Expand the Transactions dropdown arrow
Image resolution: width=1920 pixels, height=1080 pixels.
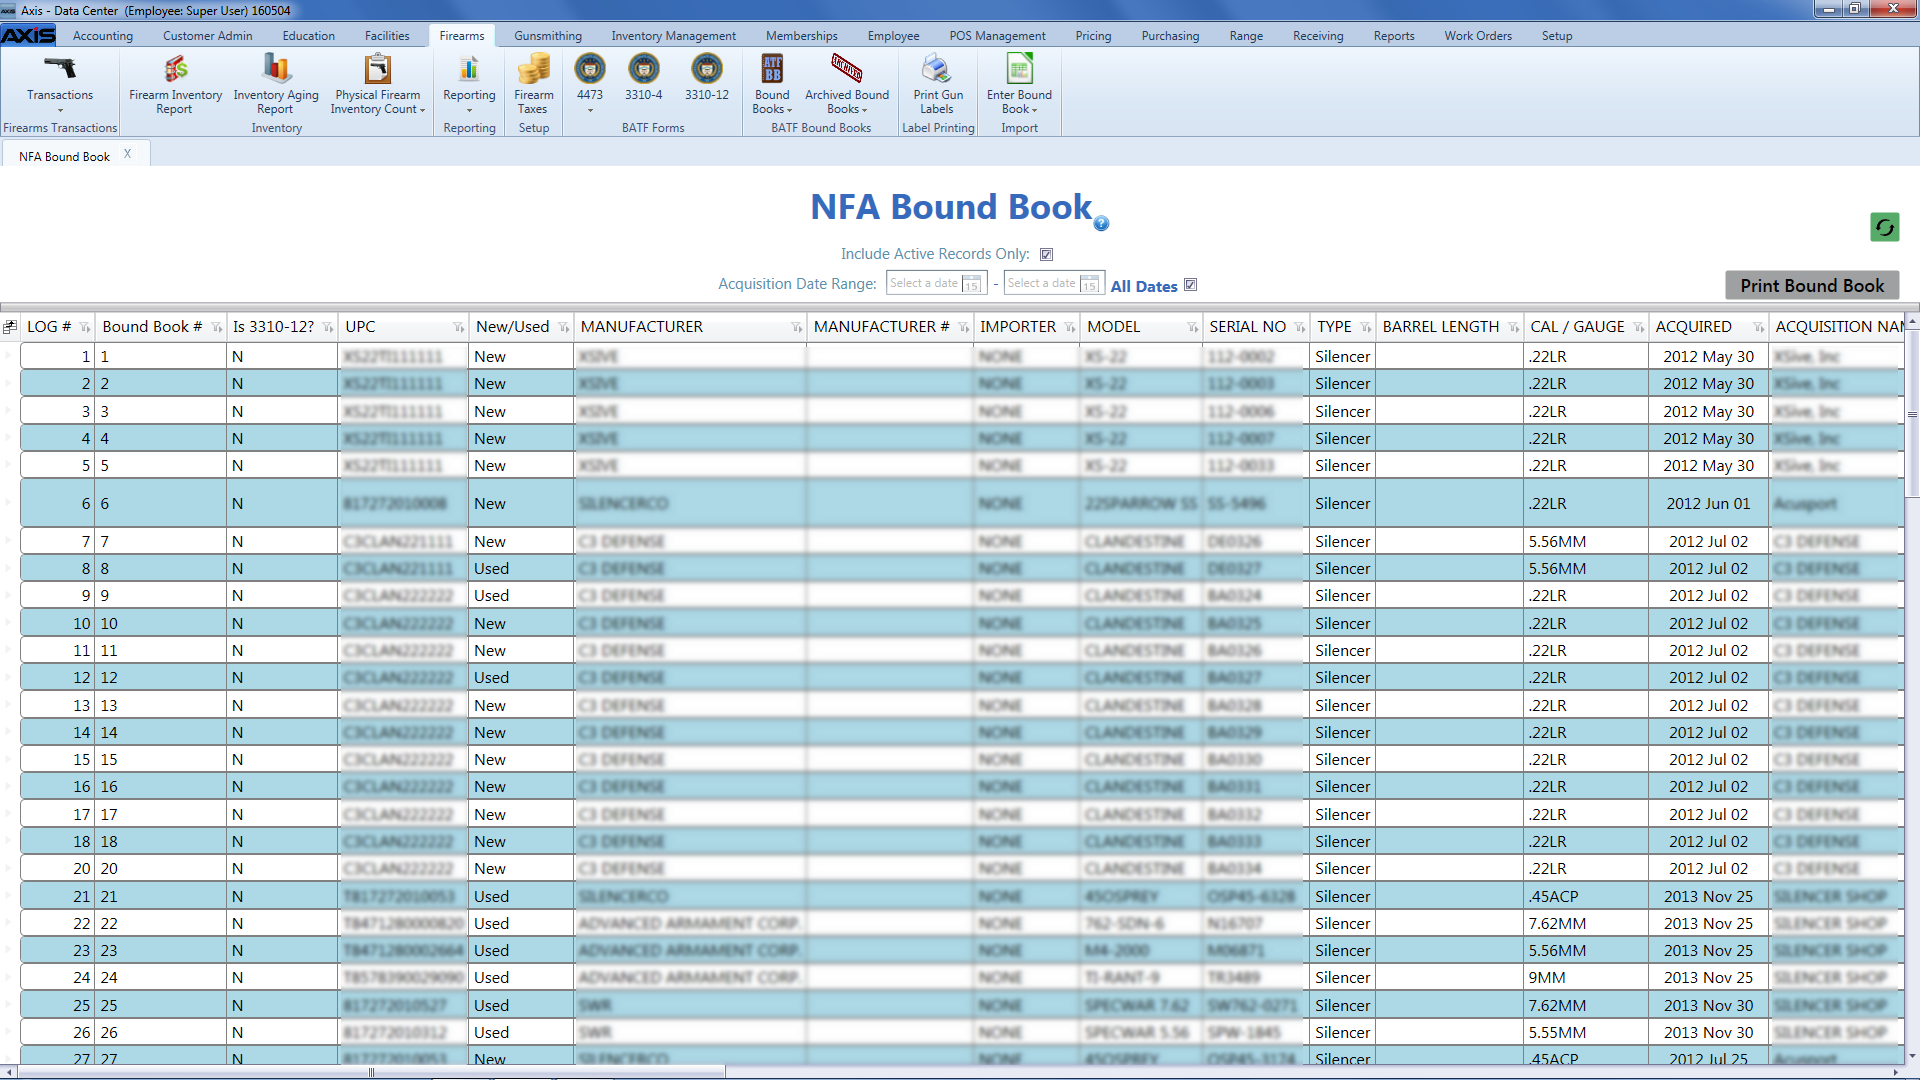point(60,110)
